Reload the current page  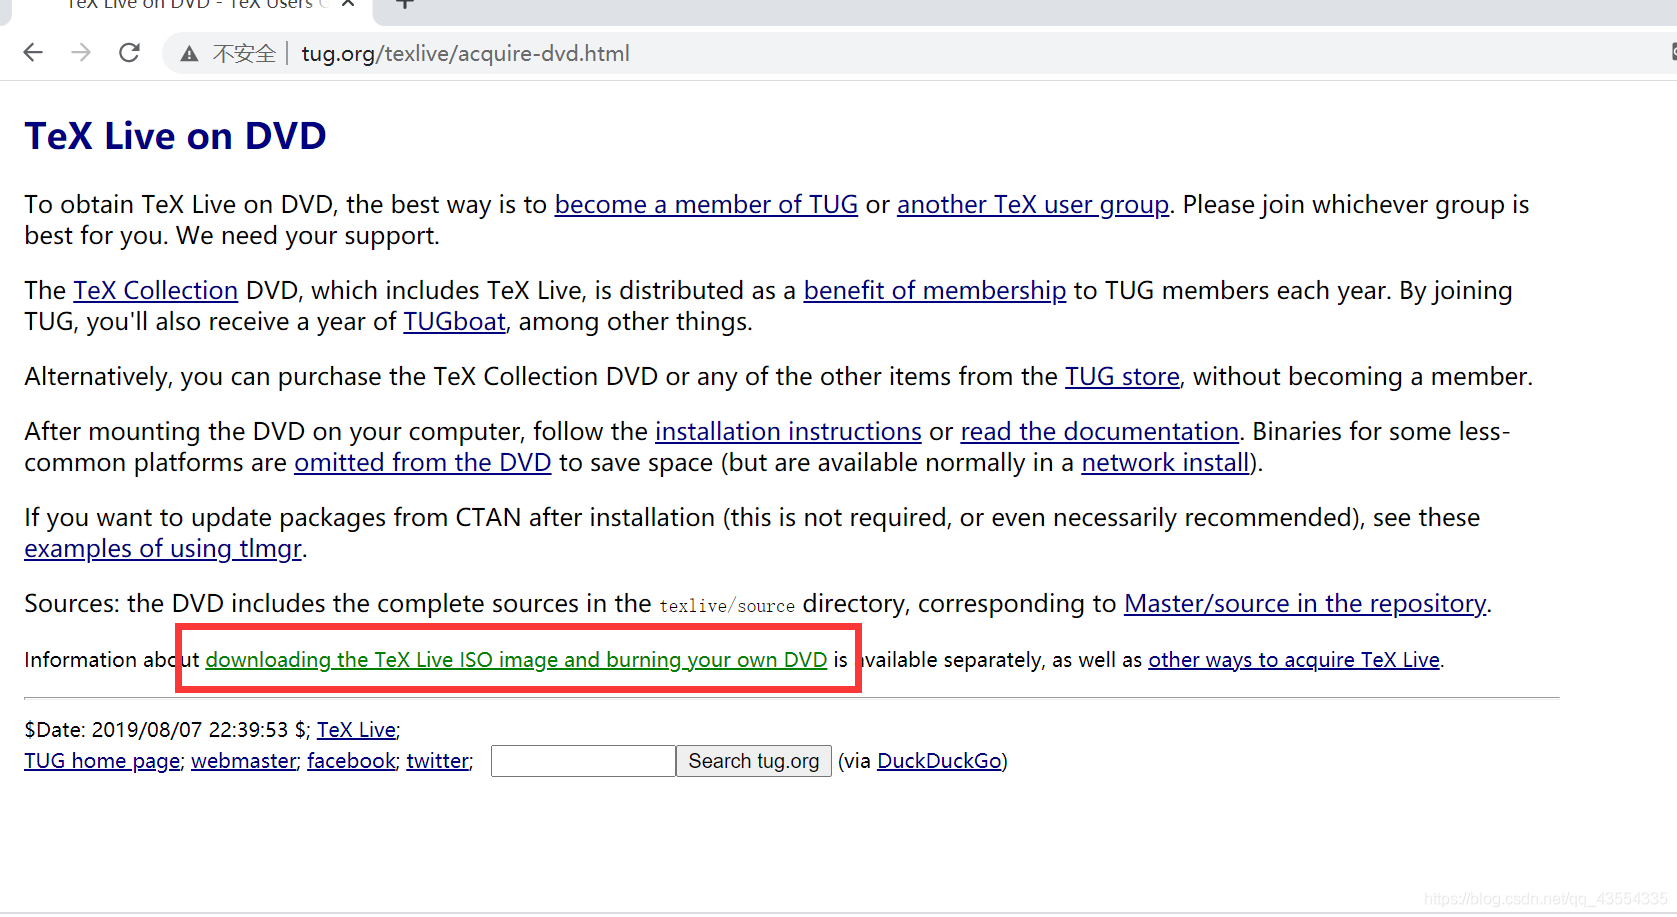coord(129,53)
